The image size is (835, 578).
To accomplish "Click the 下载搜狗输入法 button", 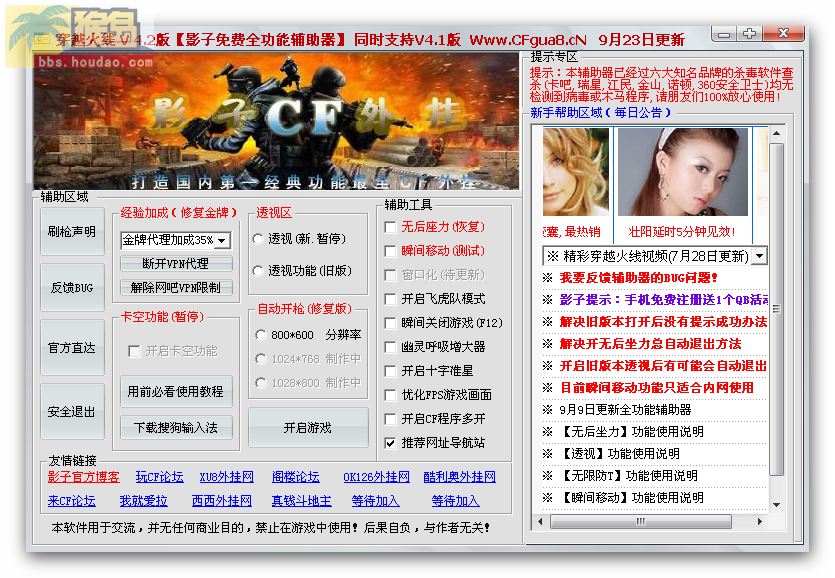I will 176,428.
